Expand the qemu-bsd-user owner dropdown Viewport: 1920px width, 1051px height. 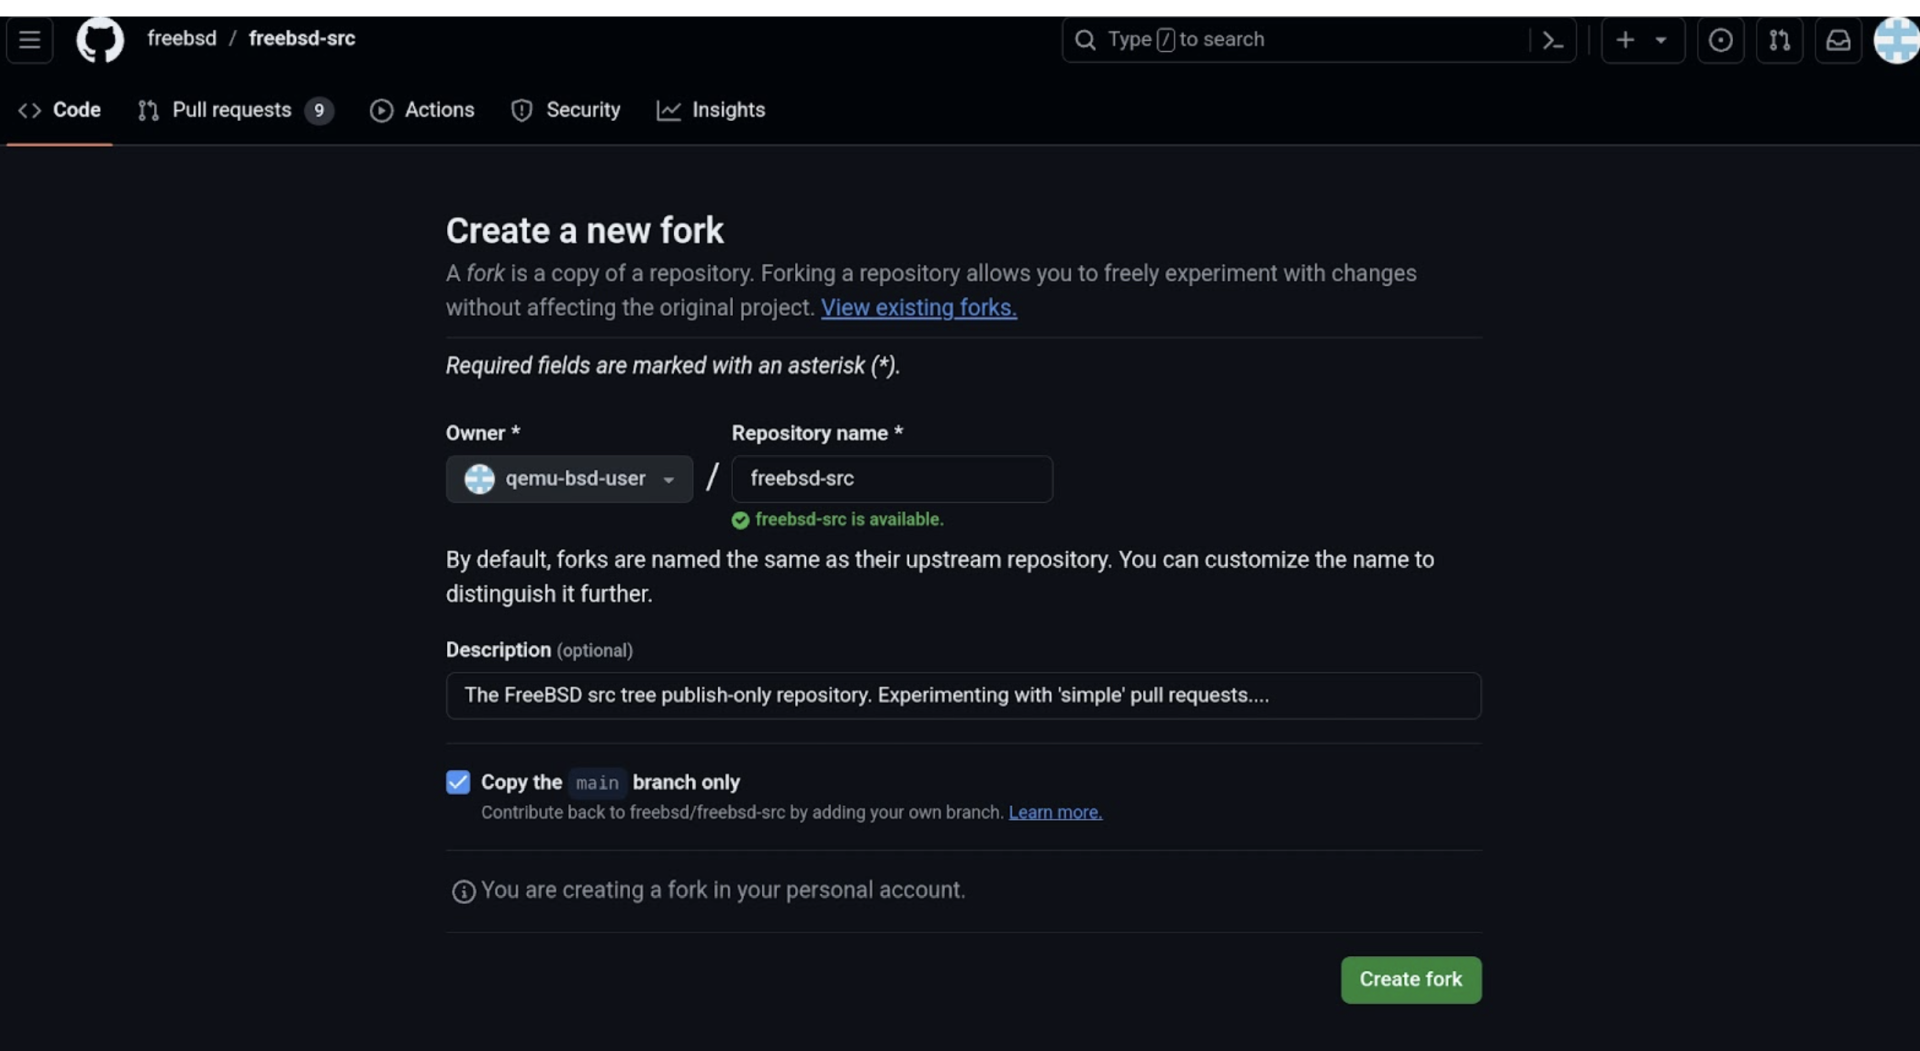pyautogui.click(x=569, y=479)
